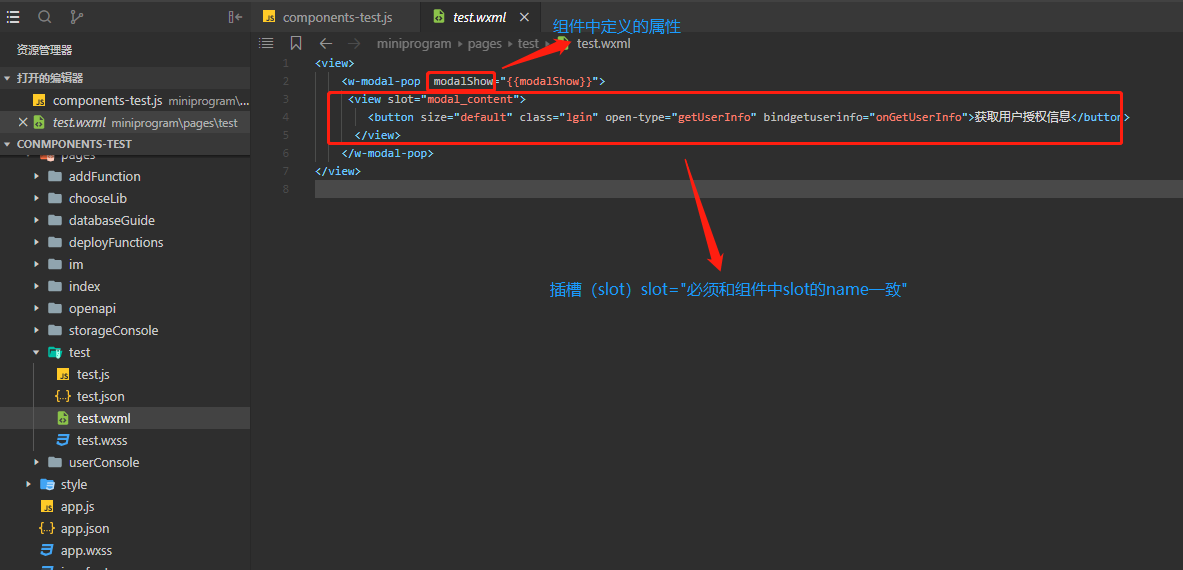This screenshot has height=570, width=1183.
Task: Expand the userConsole folder arrow
Action: coord(36,462)
